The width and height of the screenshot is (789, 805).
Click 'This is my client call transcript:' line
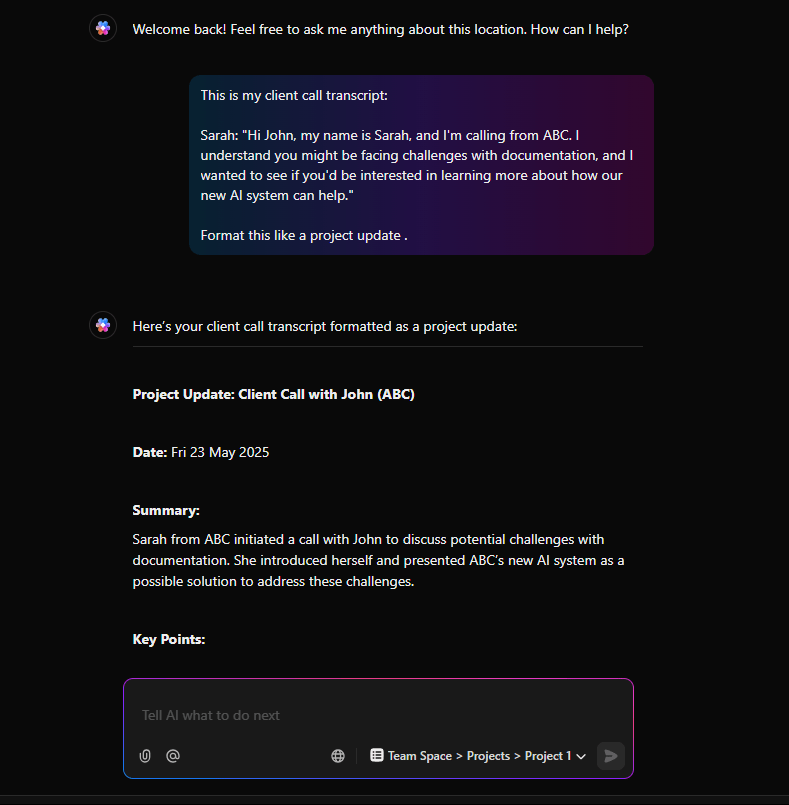click(x=294, y=95)
